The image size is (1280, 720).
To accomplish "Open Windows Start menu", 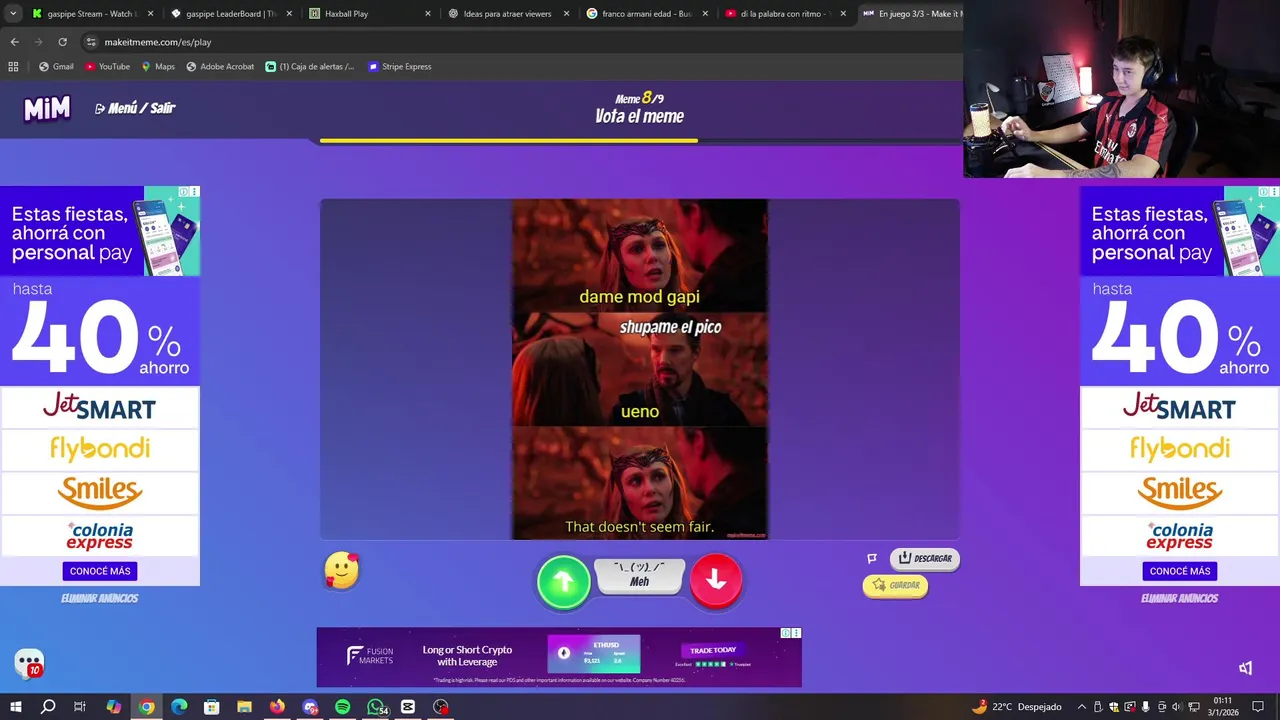I will tap(15, 707).
